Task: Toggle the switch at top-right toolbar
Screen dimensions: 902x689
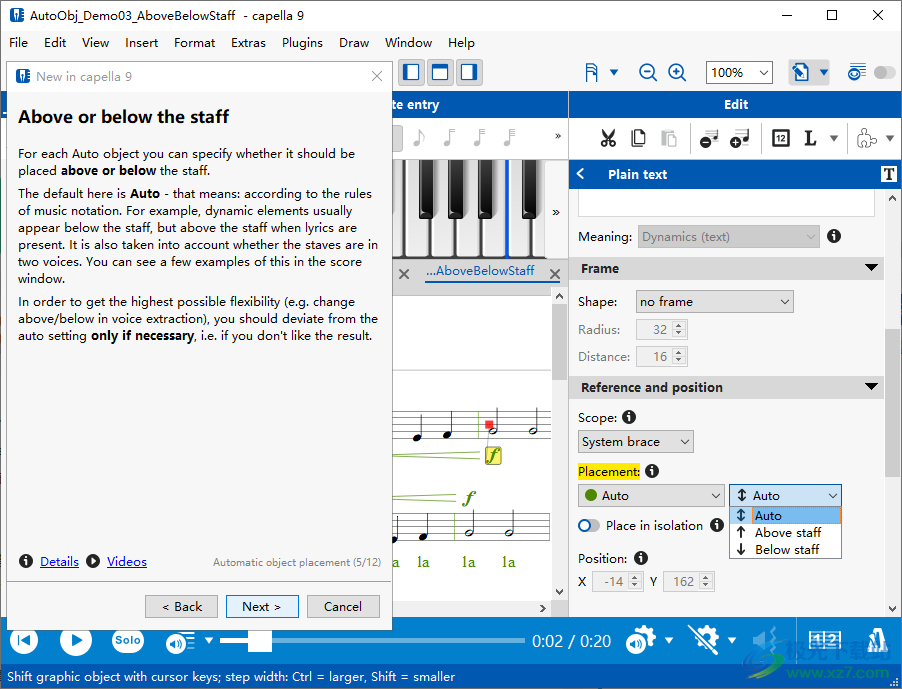Action: click(x=884, y=72)
